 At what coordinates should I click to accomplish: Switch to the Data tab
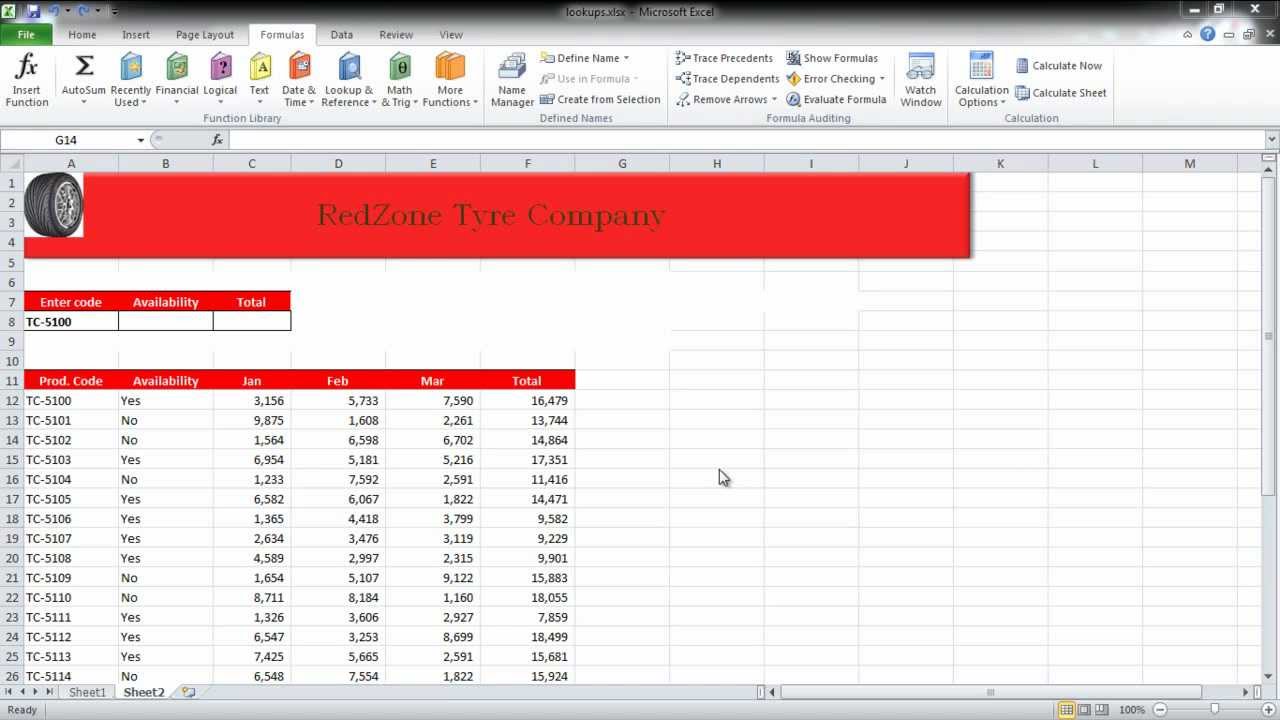(x=342, y=34)
